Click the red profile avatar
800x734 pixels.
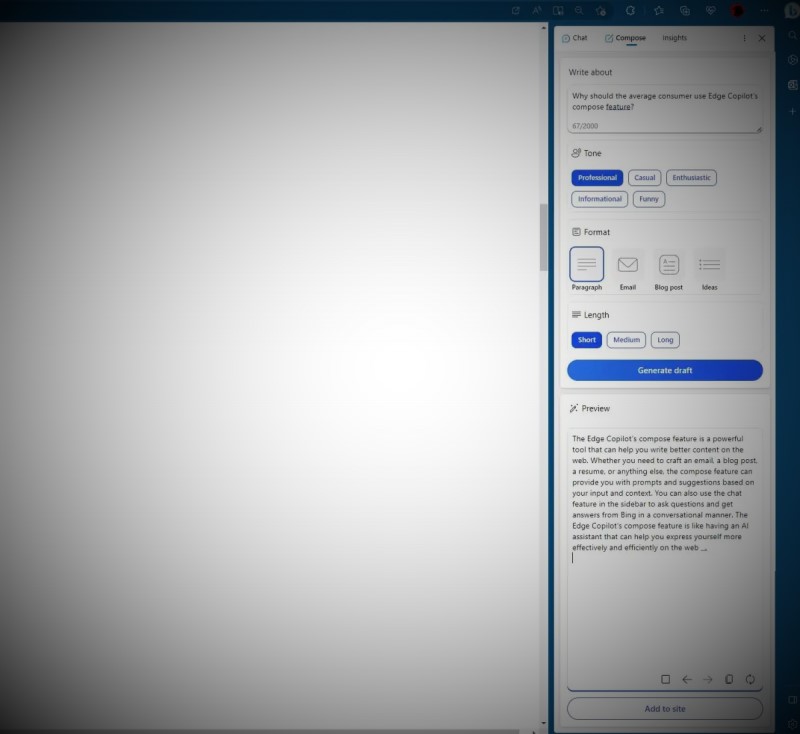coord(737,11)
